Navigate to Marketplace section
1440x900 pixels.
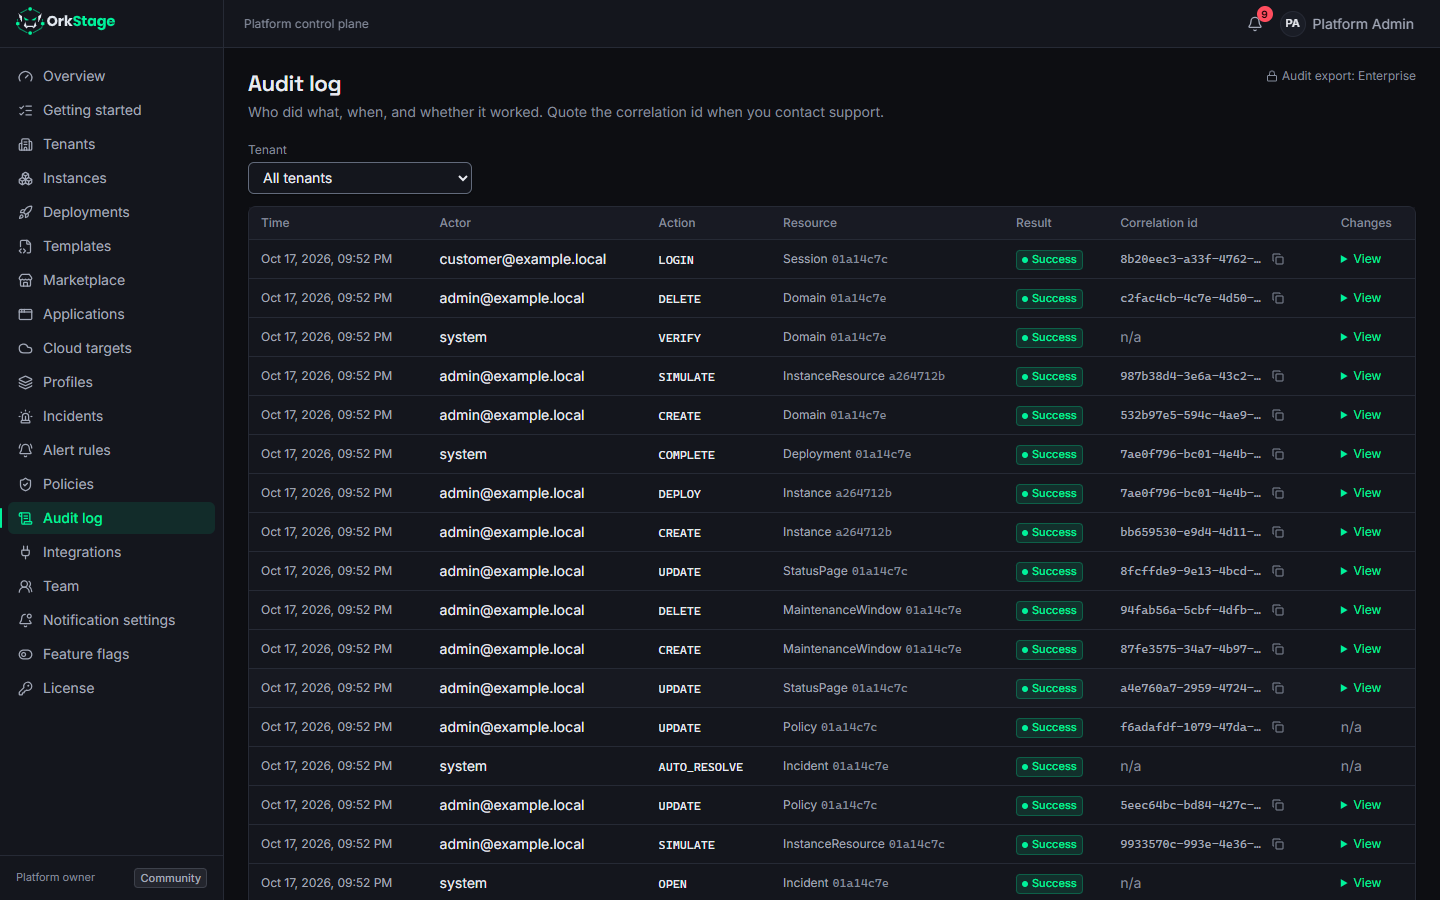pos(112,280)
